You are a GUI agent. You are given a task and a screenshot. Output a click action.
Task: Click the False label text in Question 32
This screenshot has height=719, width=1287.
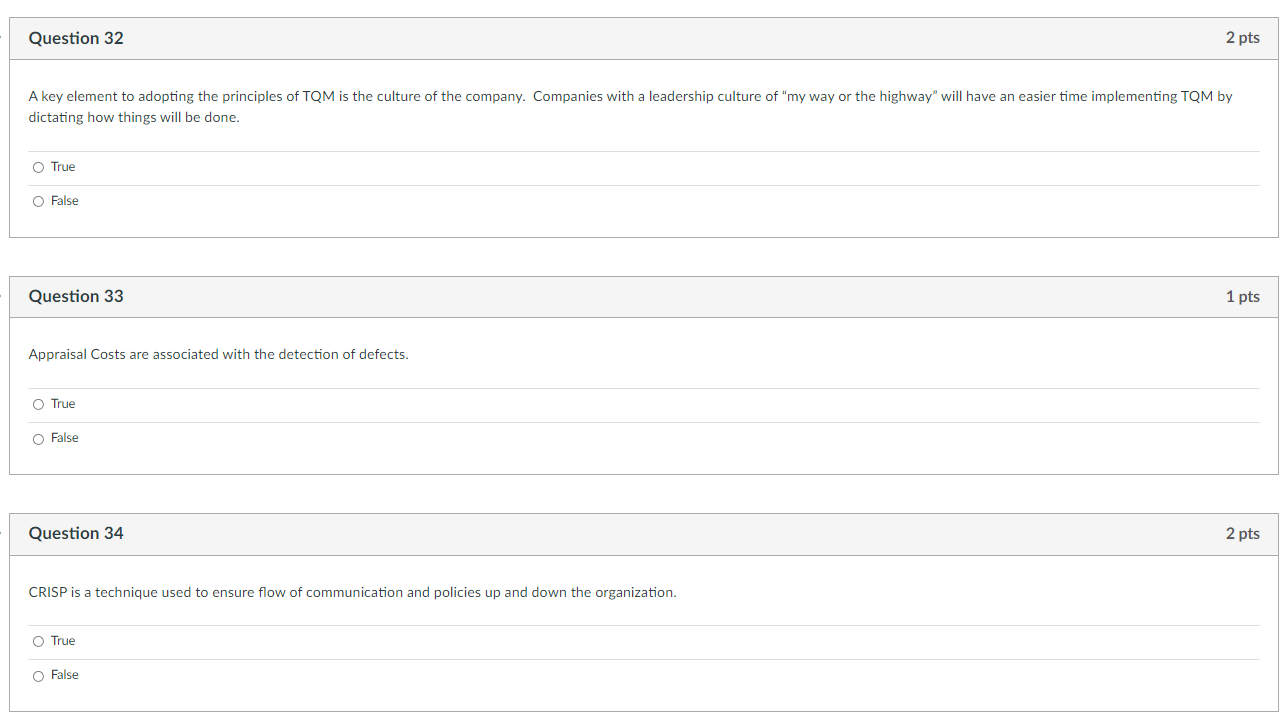pos(64,200)
